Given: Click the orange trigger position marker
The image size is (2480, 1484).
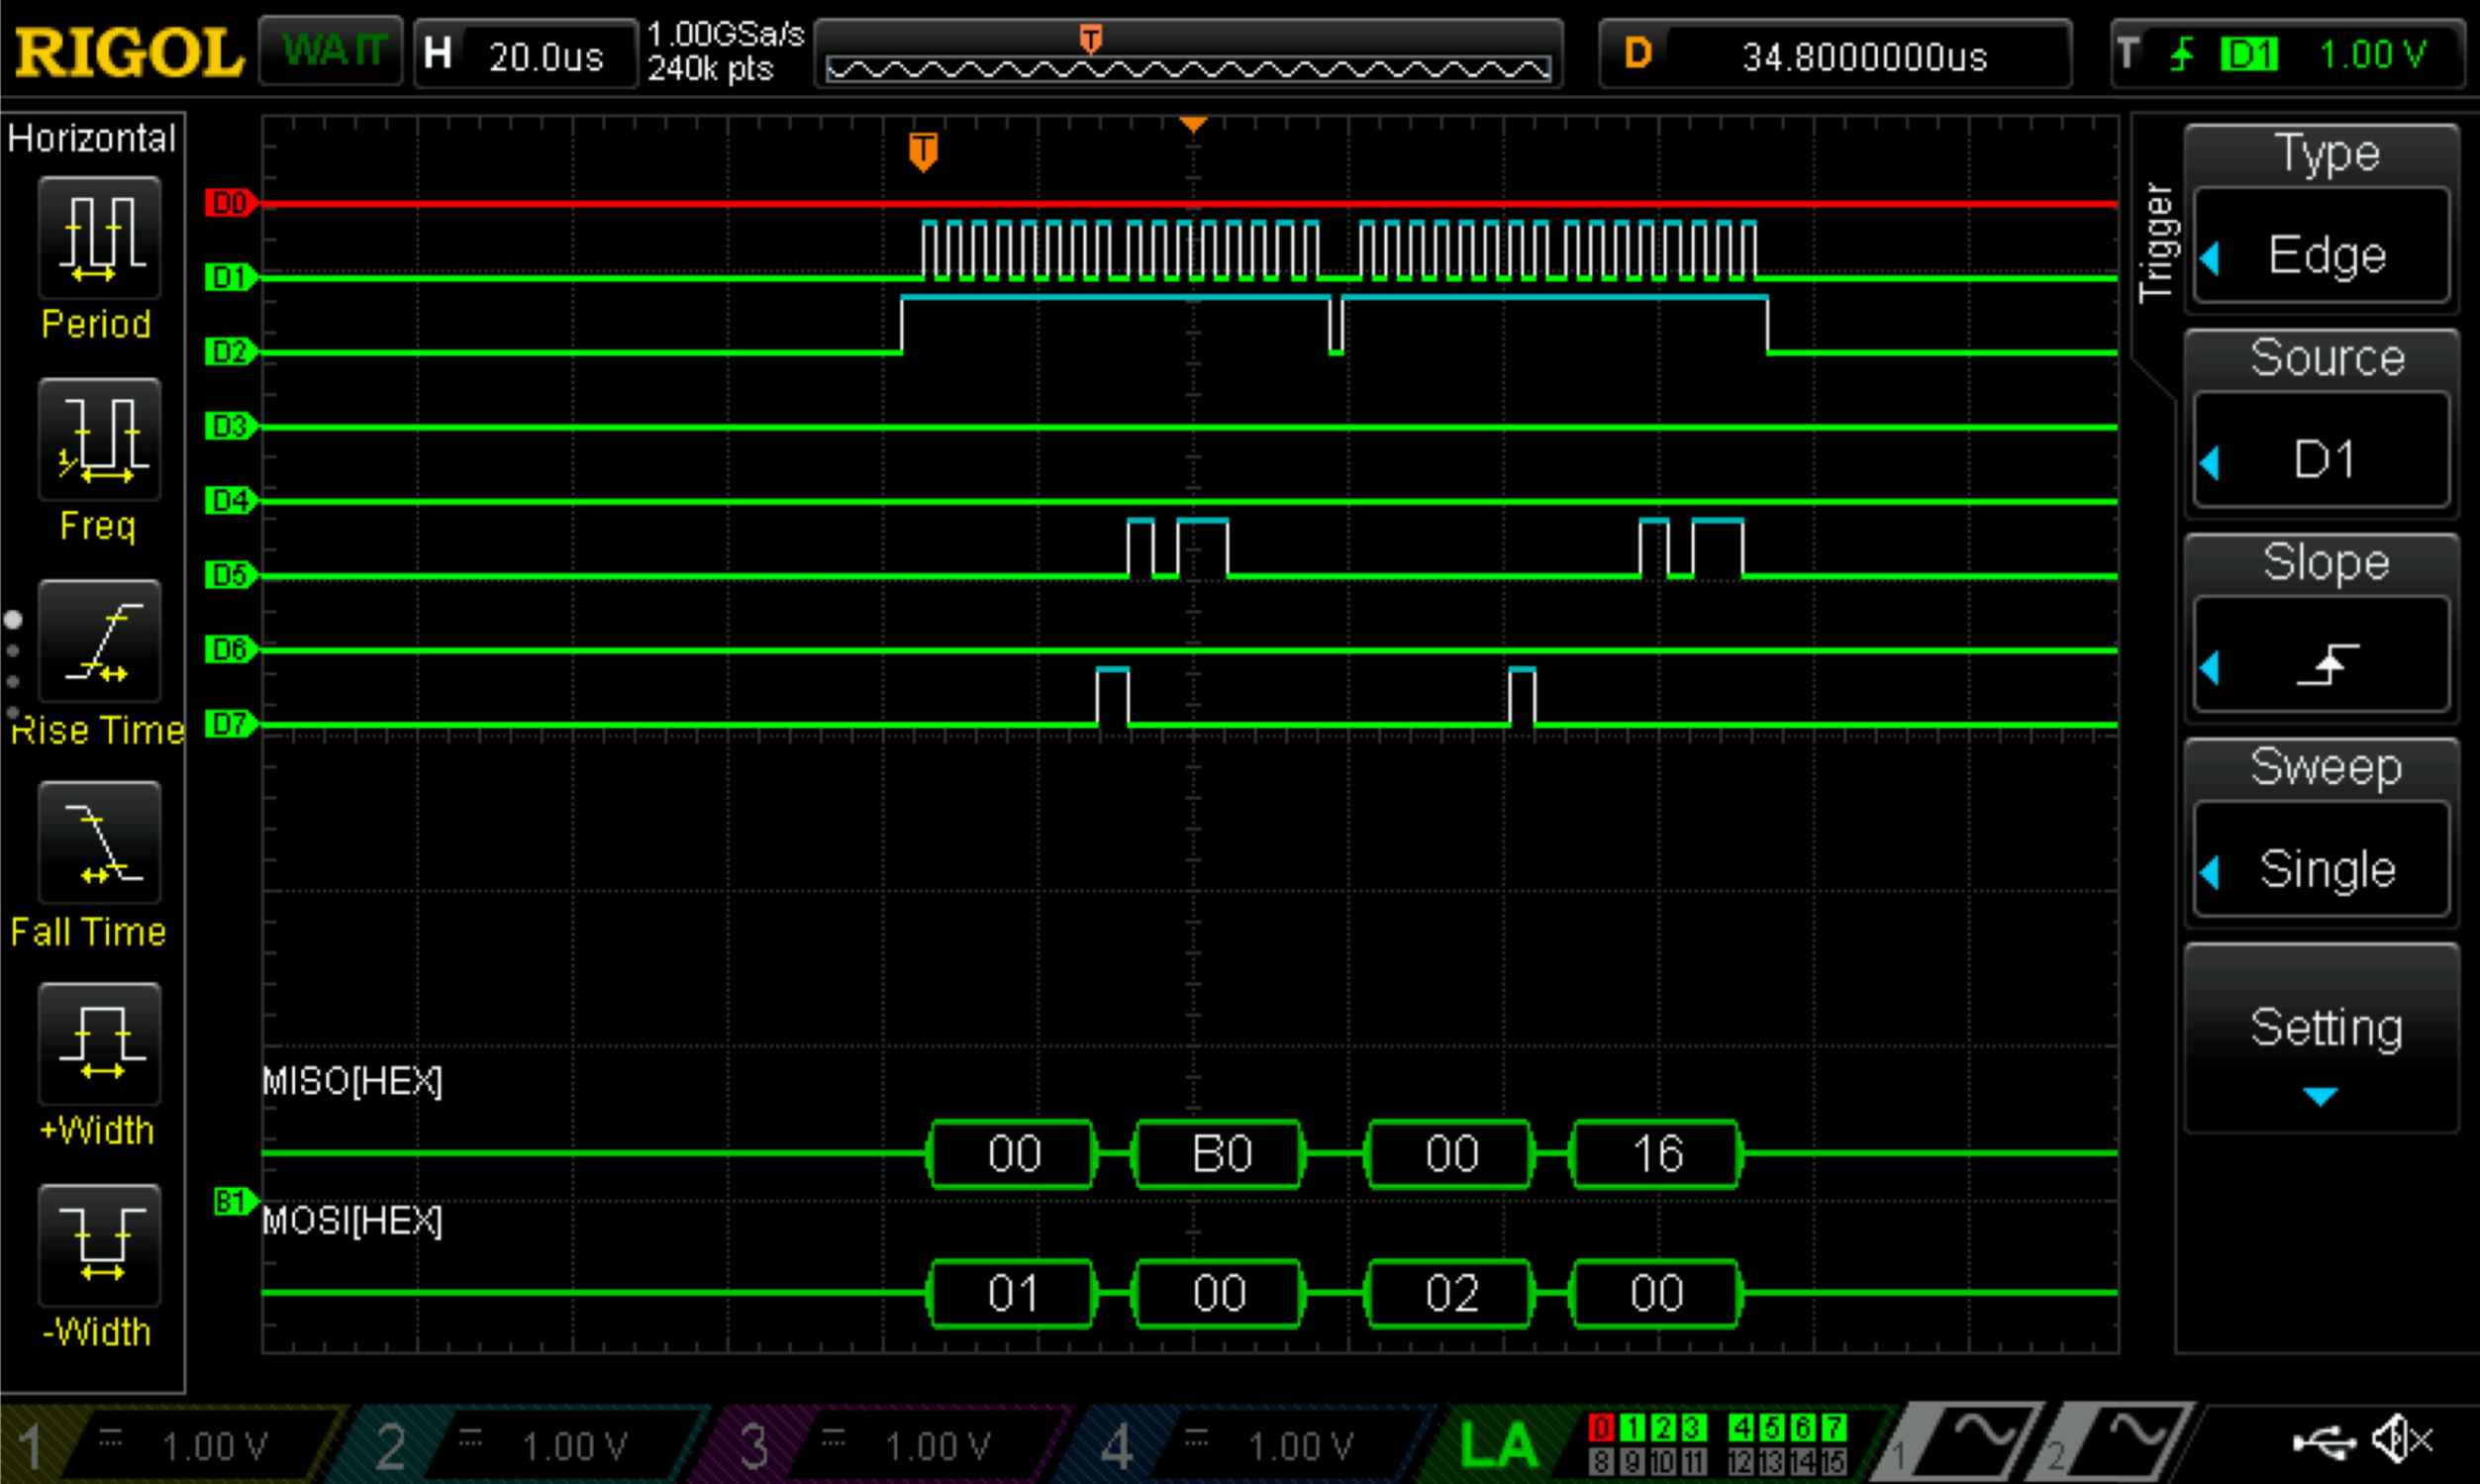Looking at the screenshot, I should [x=922, y=150].
